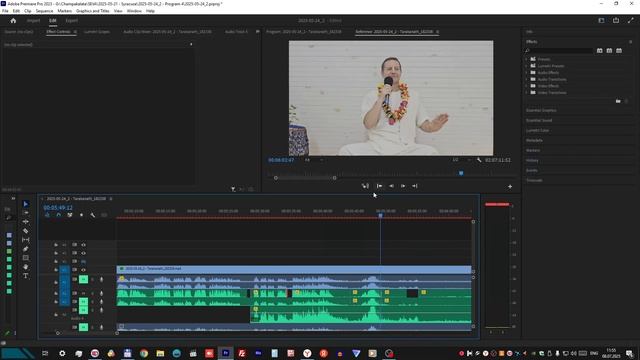Open the Graphics and Titles menu
The height and width of the screenshot is (360, 640).
[93, 11]
